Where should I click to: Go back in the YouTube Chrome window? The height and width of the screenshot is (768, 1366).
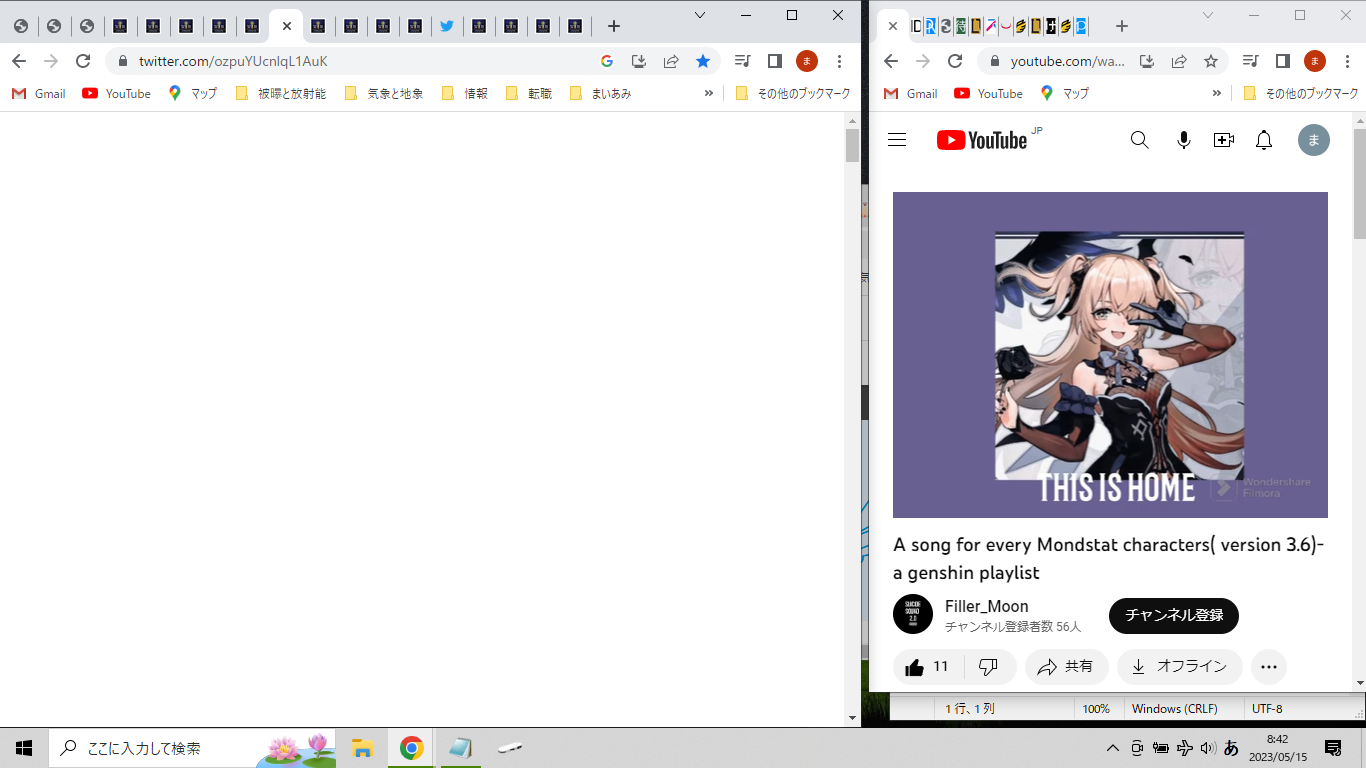(891, 61)
